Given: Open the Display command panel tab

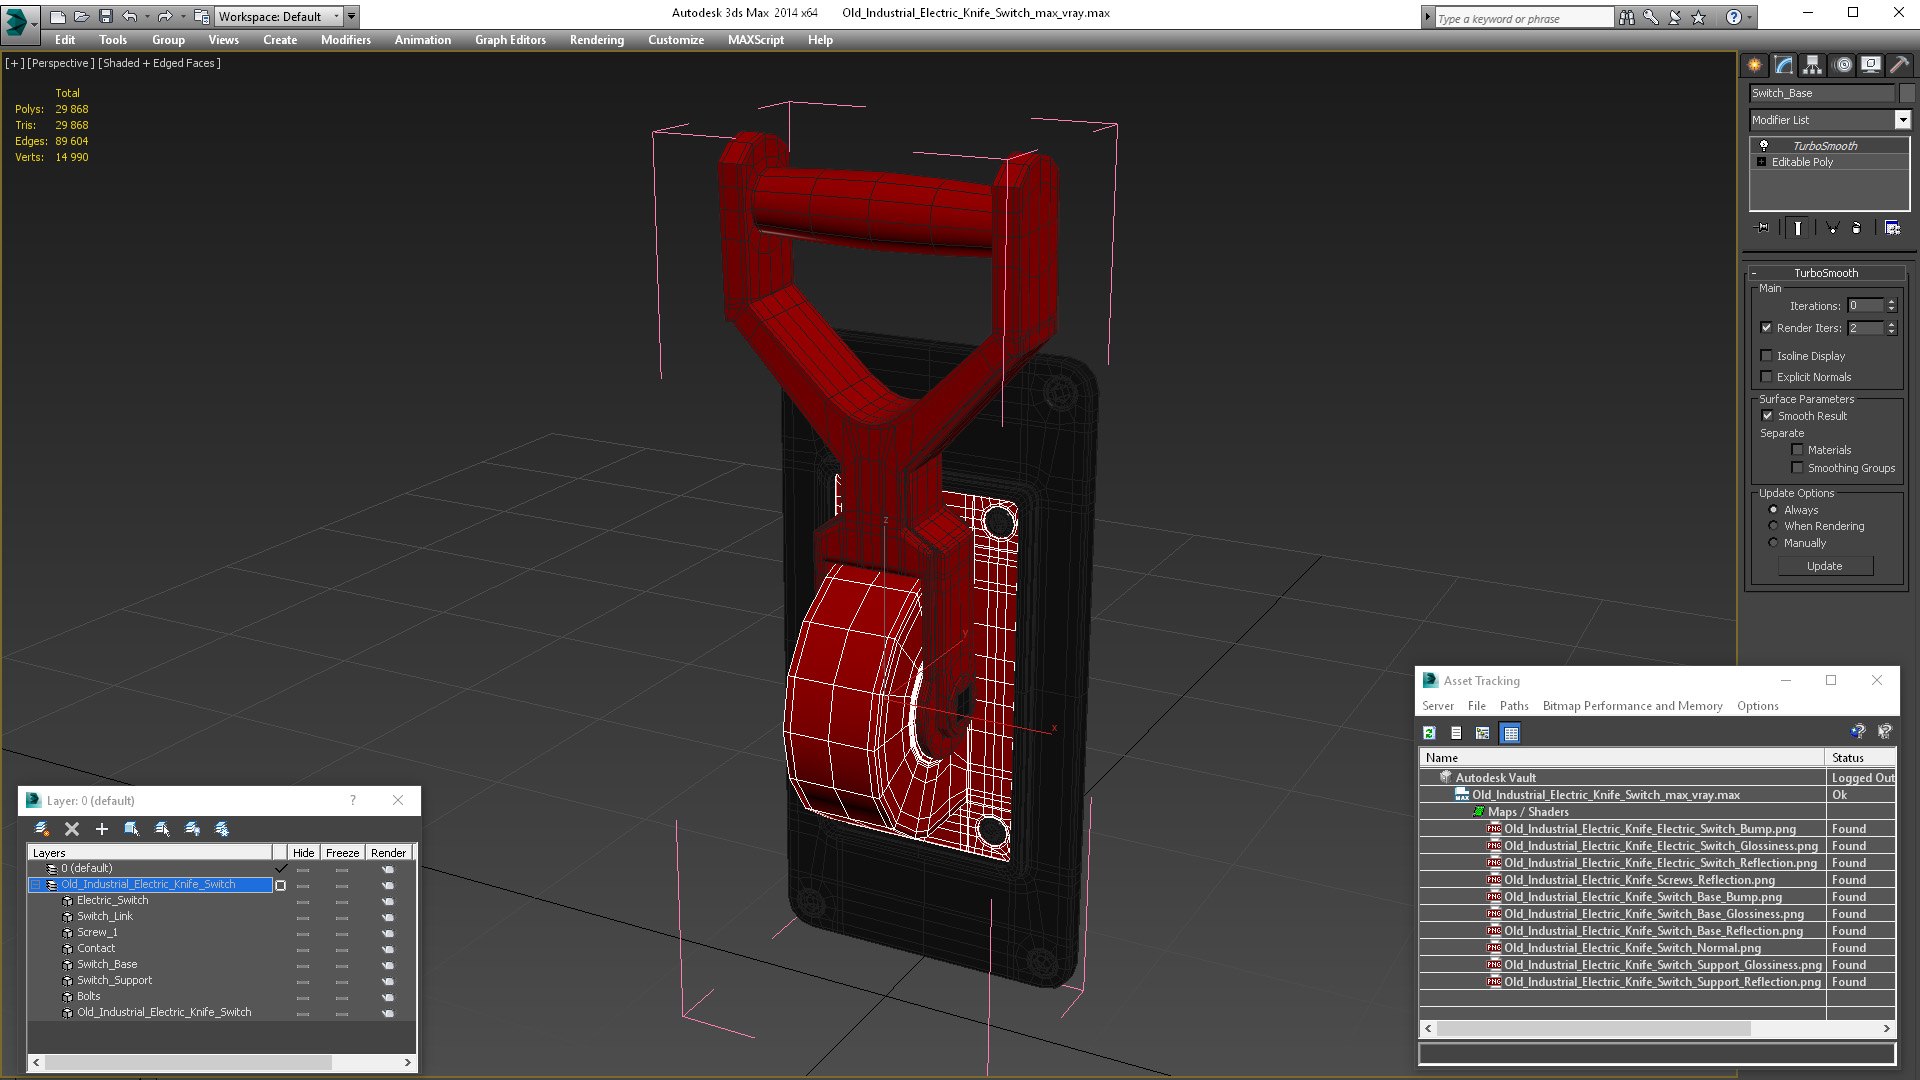Looking at the screenshot, I should [1870, 65].
